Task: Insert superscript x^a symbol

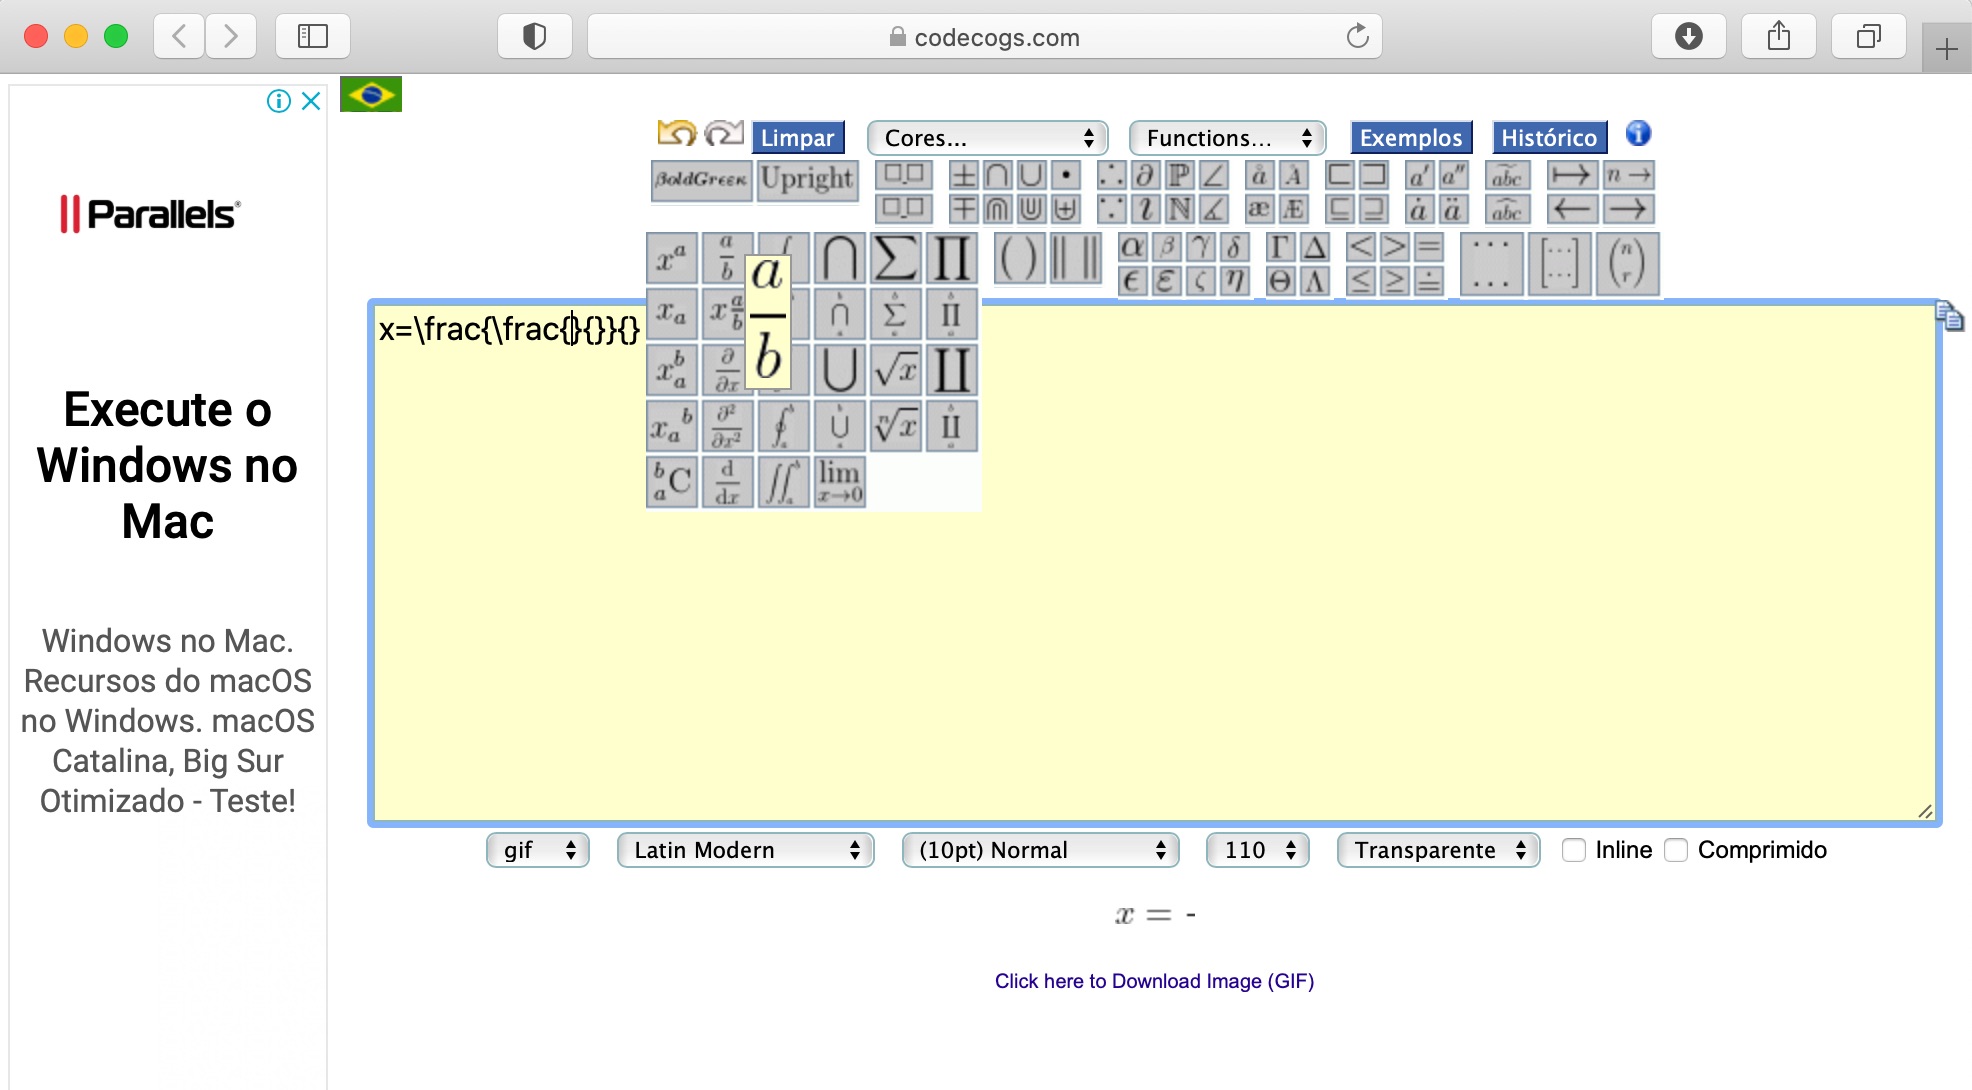Action: pyautogui.click(x=672, y=260)
